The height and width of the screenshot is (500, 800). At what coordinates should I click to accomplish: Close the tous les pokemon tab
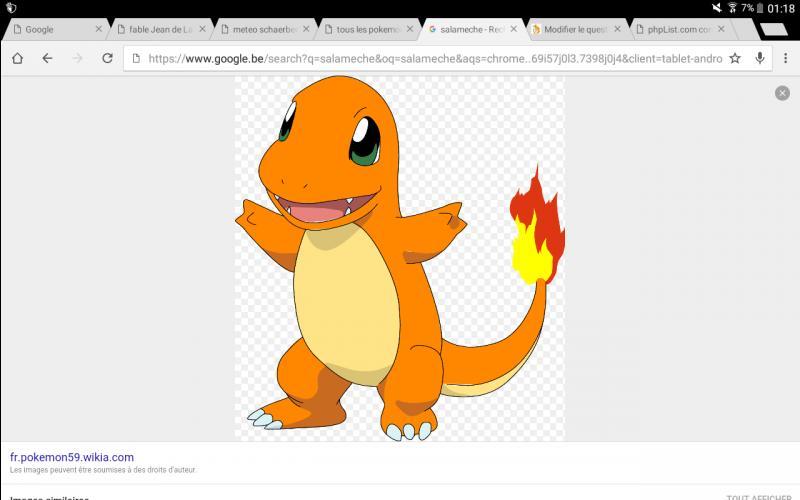tap(410, 29)
